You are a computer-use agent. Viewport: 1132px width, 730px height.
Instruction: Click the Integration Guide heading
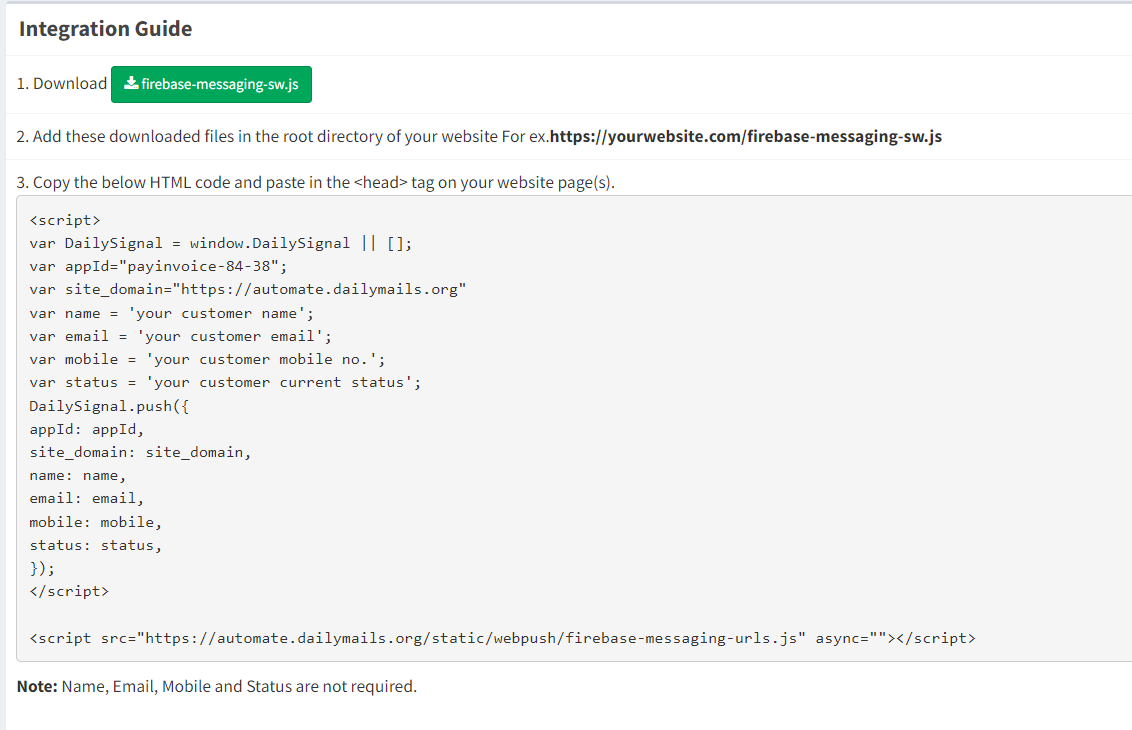pyautogui.click(x=105, y=29)
